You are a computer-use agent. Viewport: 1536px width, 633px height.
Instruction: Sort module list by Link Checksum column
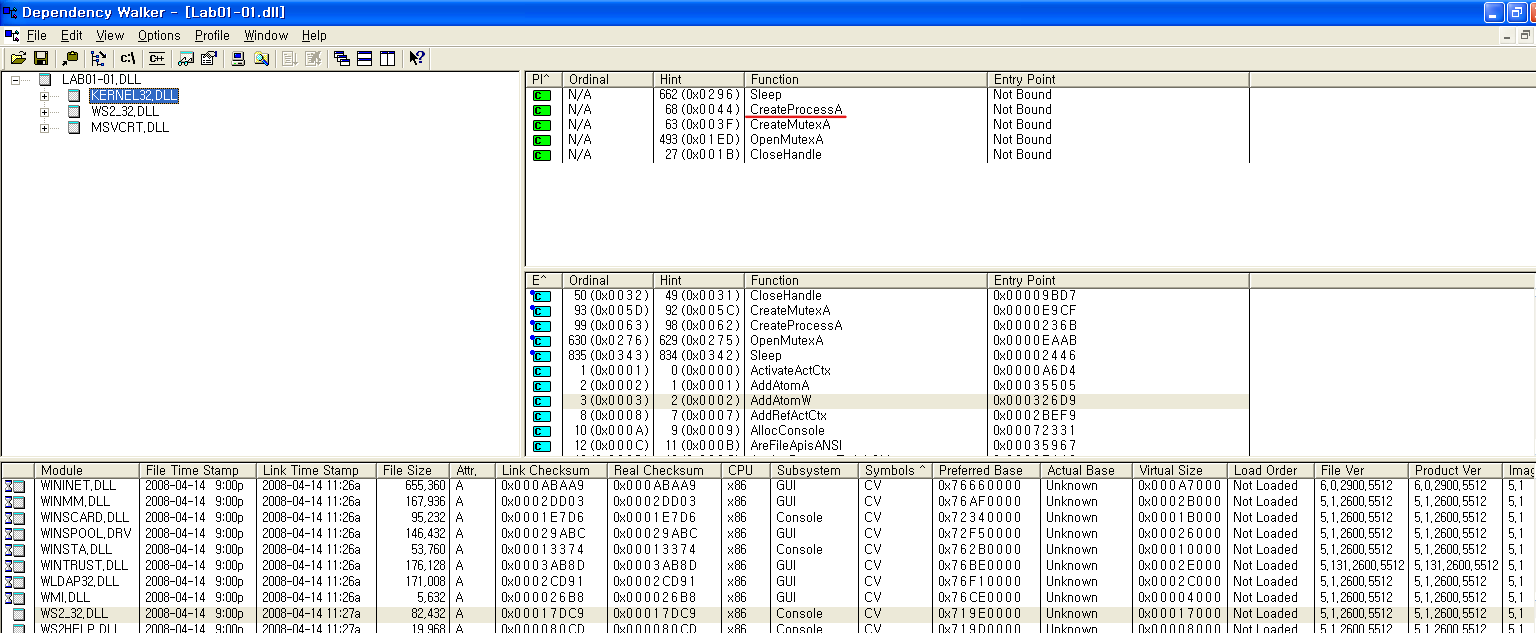point(551,470)
